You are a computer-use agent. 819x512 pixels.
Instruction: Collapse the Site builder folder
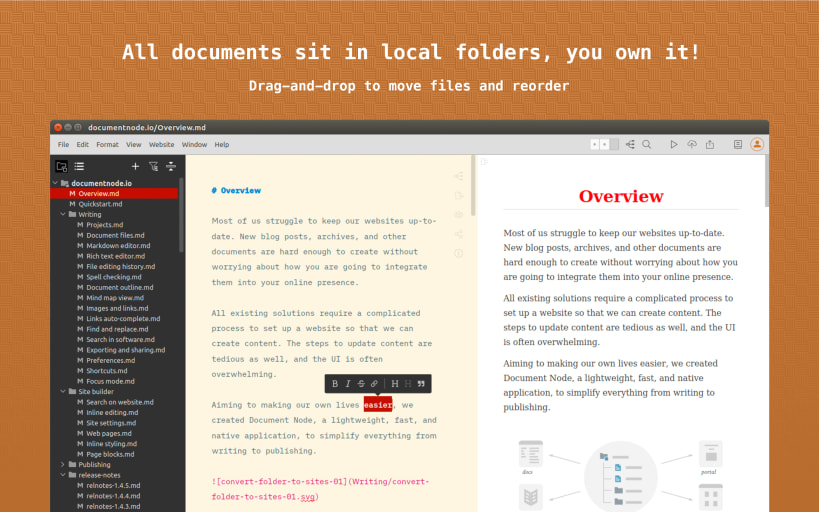63,391
